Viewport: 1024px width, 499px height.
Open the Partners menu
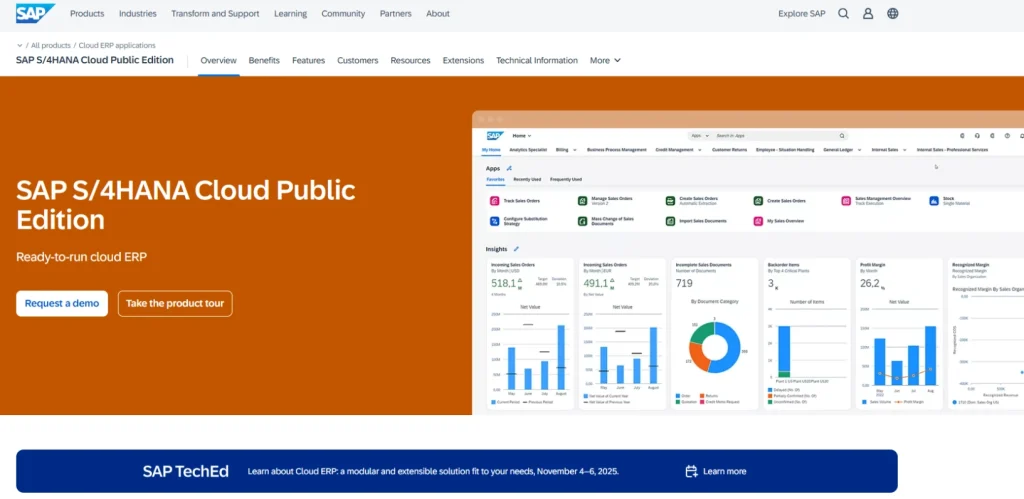click(x=396, y=13)
